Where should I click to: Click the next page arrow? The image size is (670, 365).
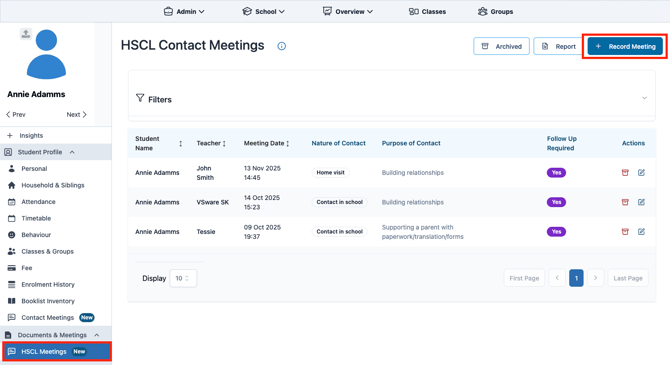coord(595,278)
